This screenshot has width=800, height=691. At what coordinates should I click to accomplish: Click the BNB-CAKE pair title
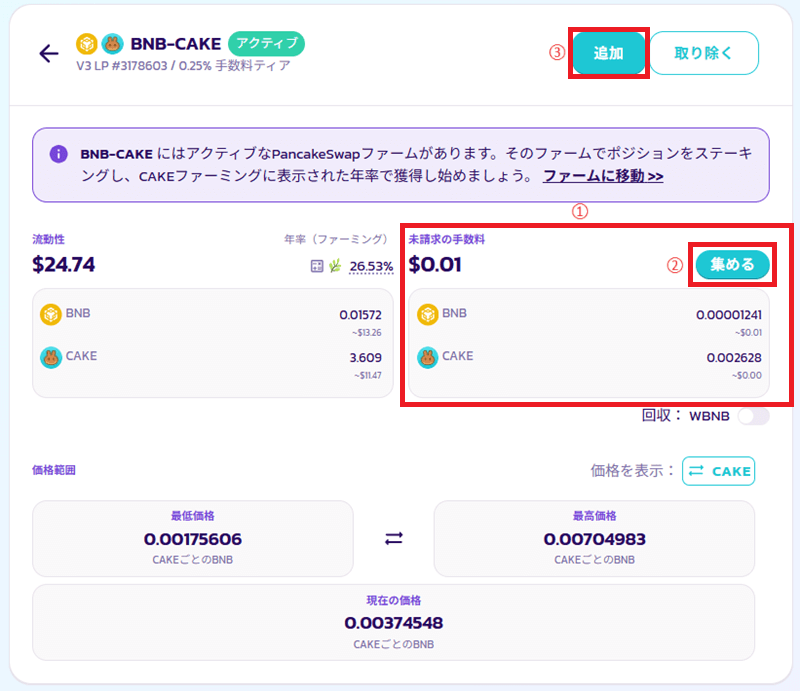tap(176, 44)
